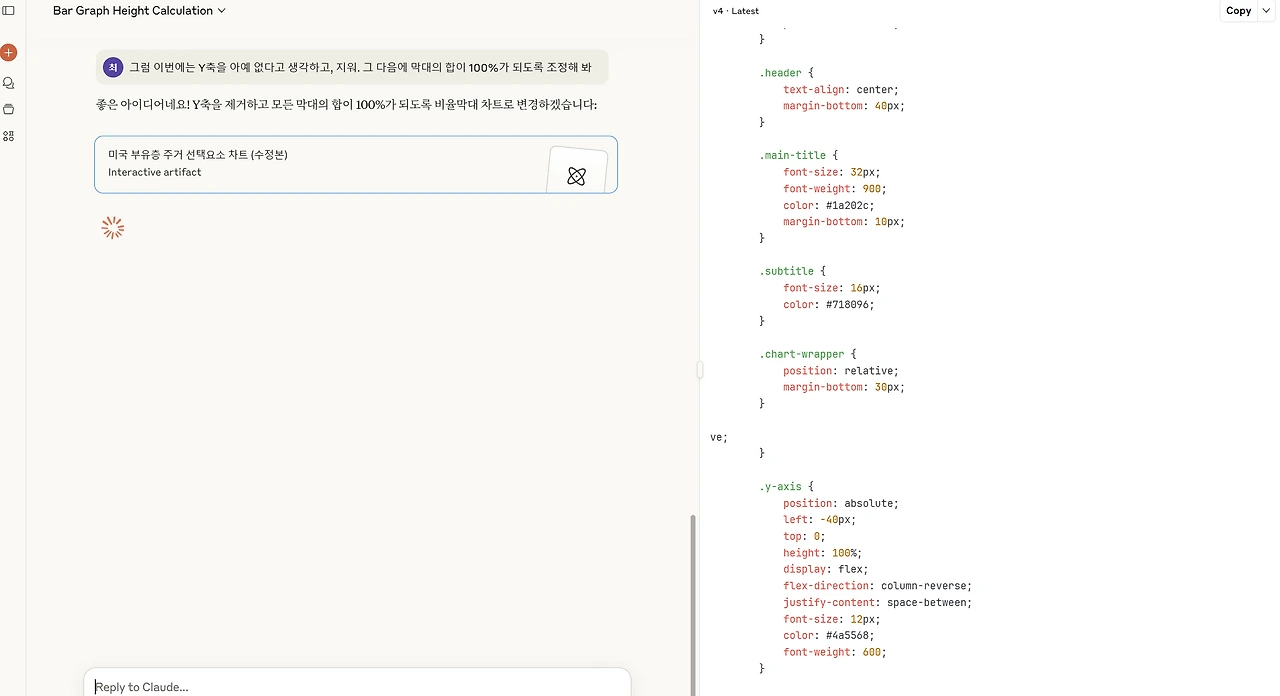Click the .header selector in code
This screenshot has width=1280, height=696.
(786, 73)
